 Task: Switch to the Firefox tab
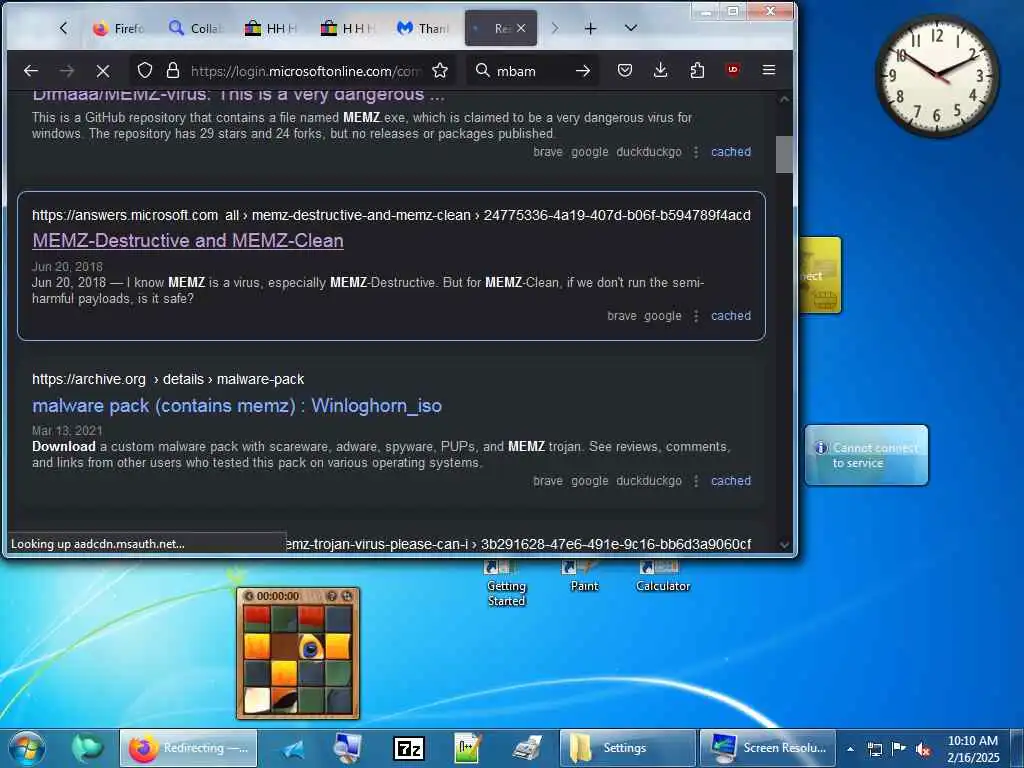pyautogui.click(x=118, y=28)
